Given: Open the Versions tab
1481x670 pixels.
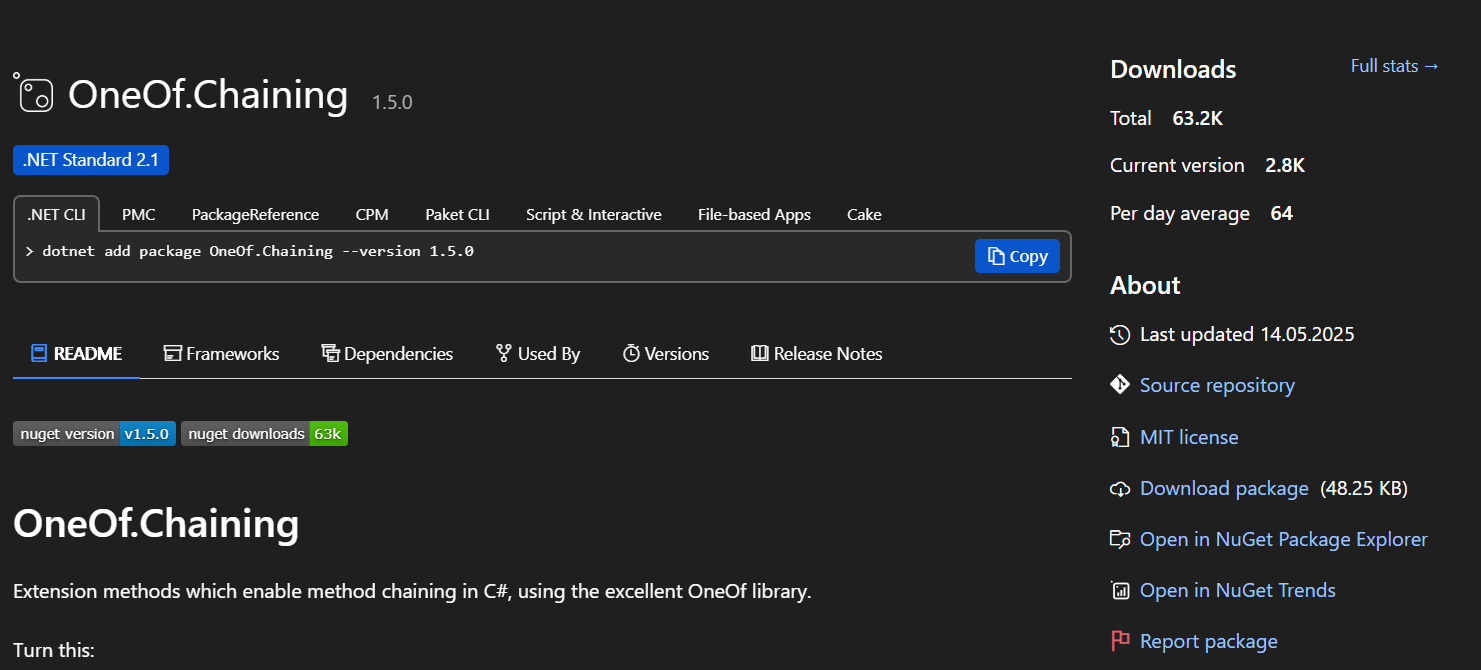Looking at the screenshot, I should pyautogui.click(x=666, y=353).
